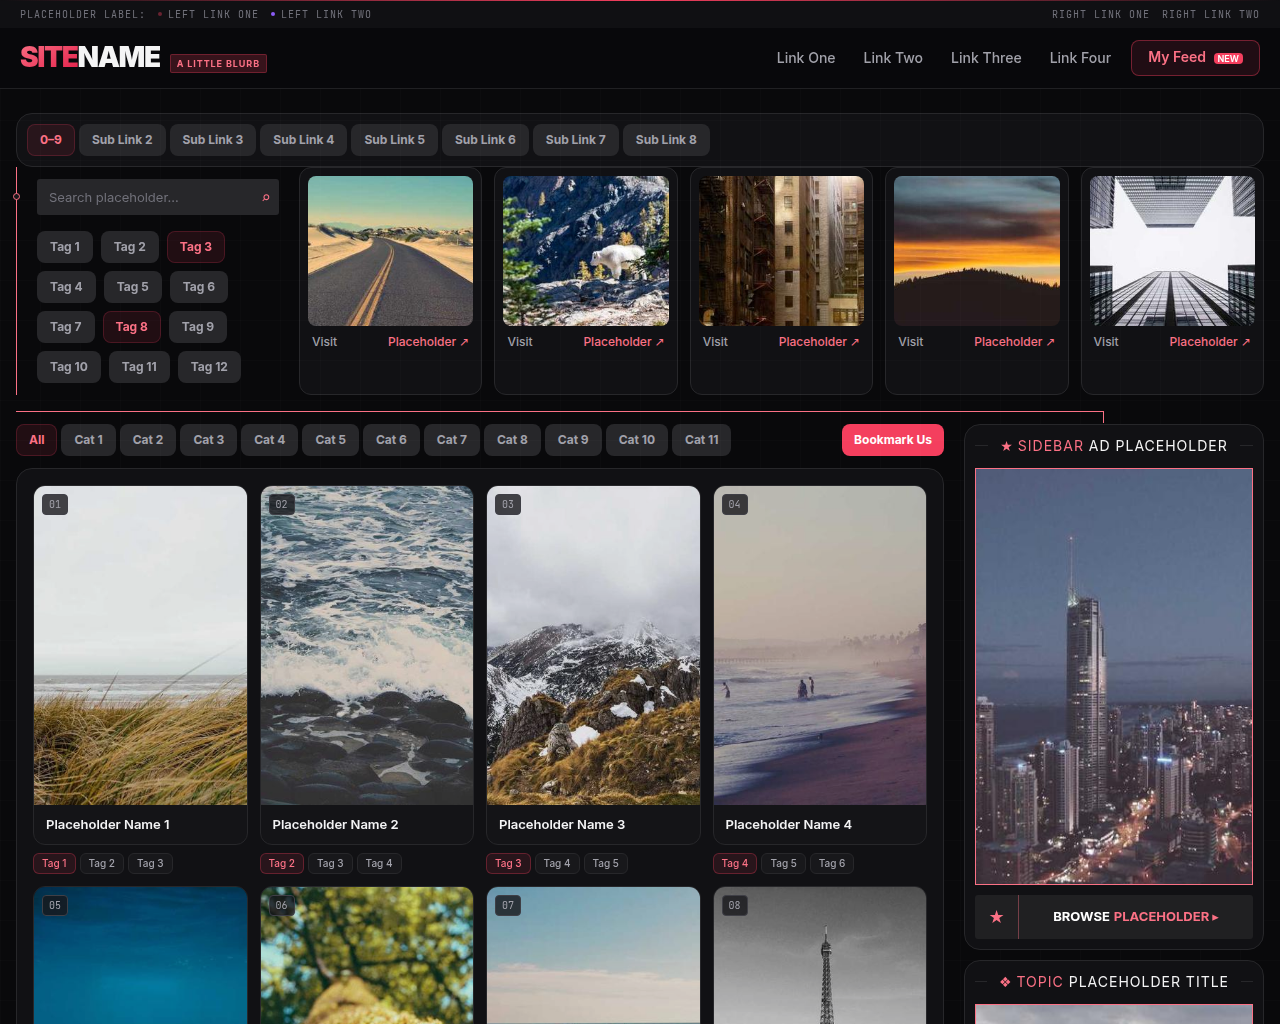Click Placeholder link under skyscrapers thumbnail
Image resolution: width=1280 pixels, height=1024 pixels.
[1210, 342]
